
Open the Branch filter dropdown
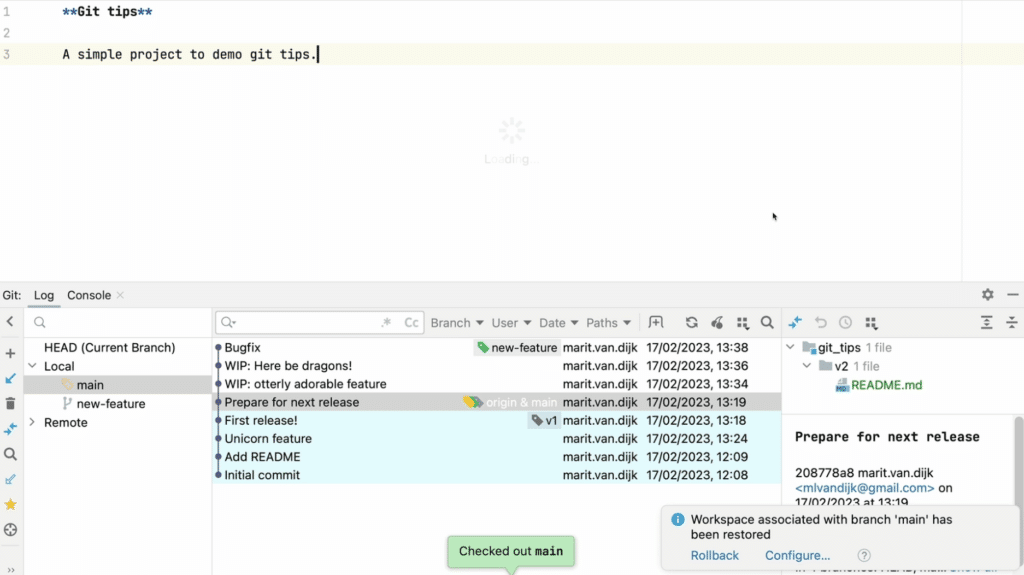pos(456,323)
